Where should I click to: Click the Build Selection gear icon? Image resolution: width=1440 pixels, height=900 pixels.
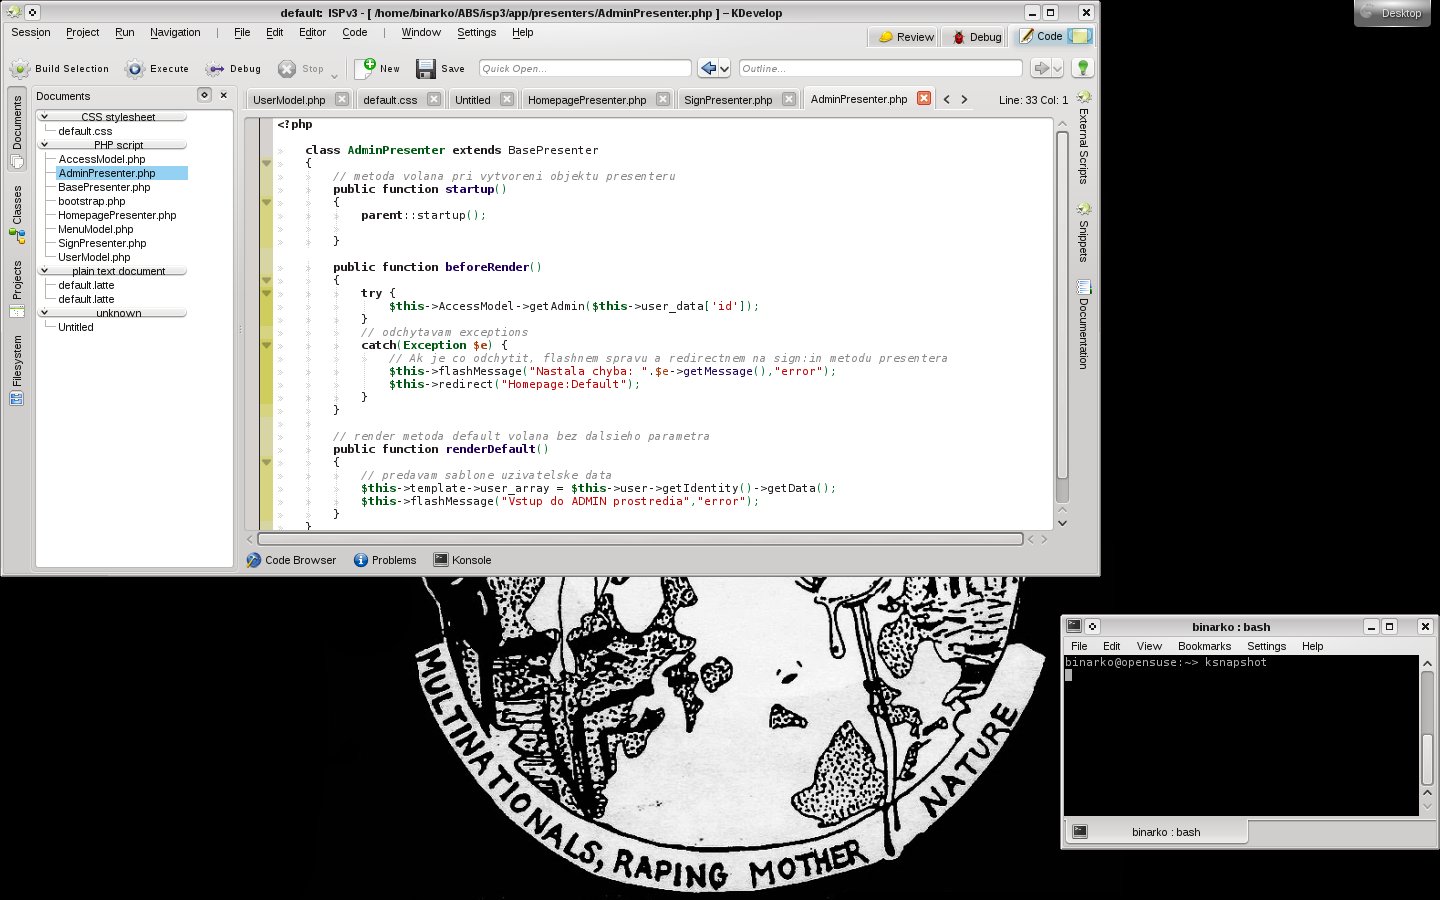pyautogui.click(x=20, y=69)
